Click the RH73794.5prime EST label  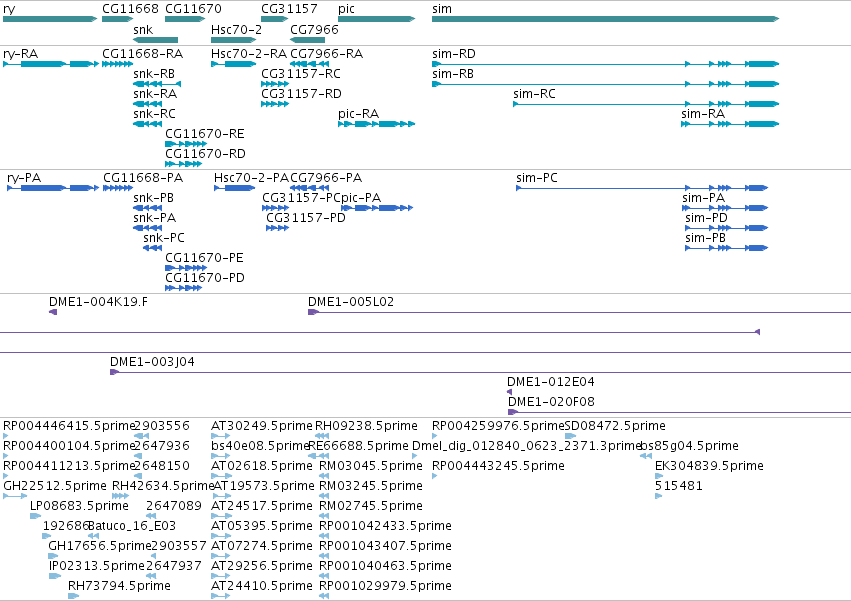pos(119,586)
